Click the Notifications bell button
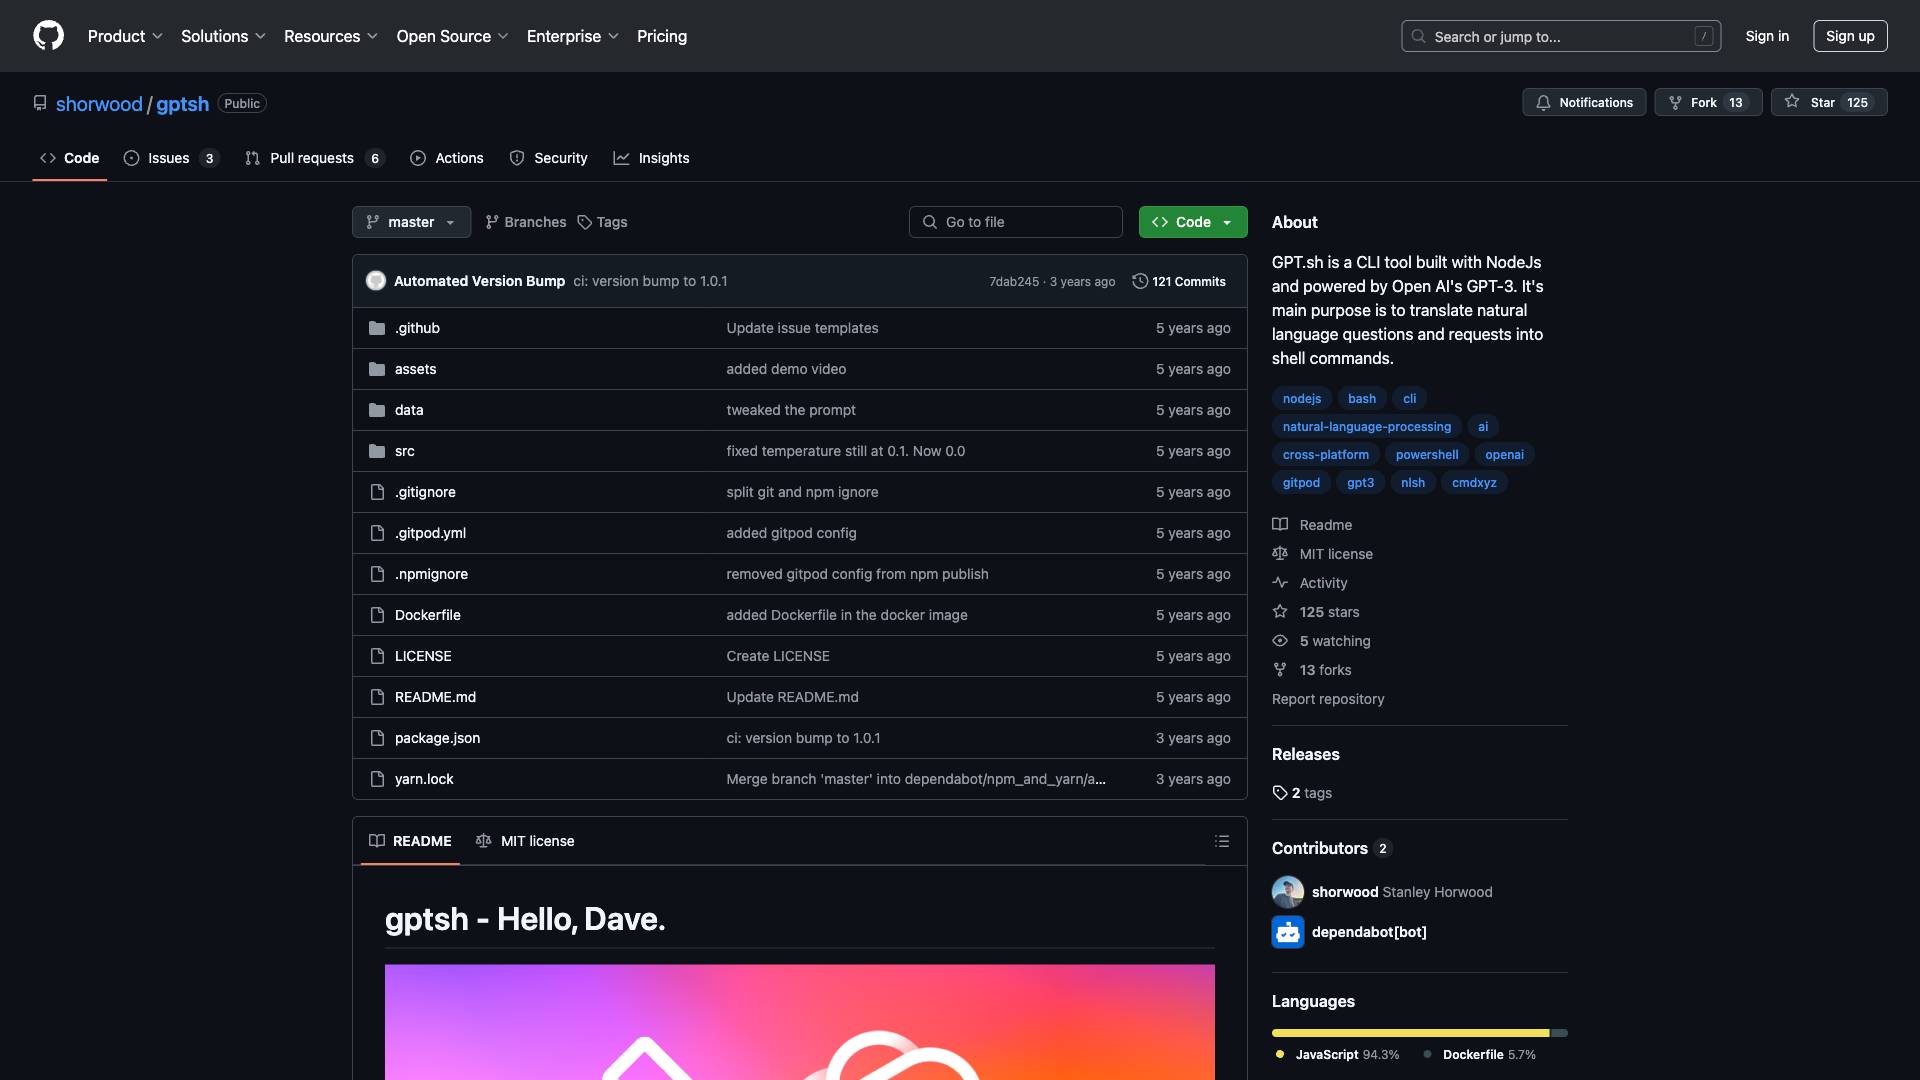The height and width of the screenshot is (1080, 1920). [x=1583, y=103]
